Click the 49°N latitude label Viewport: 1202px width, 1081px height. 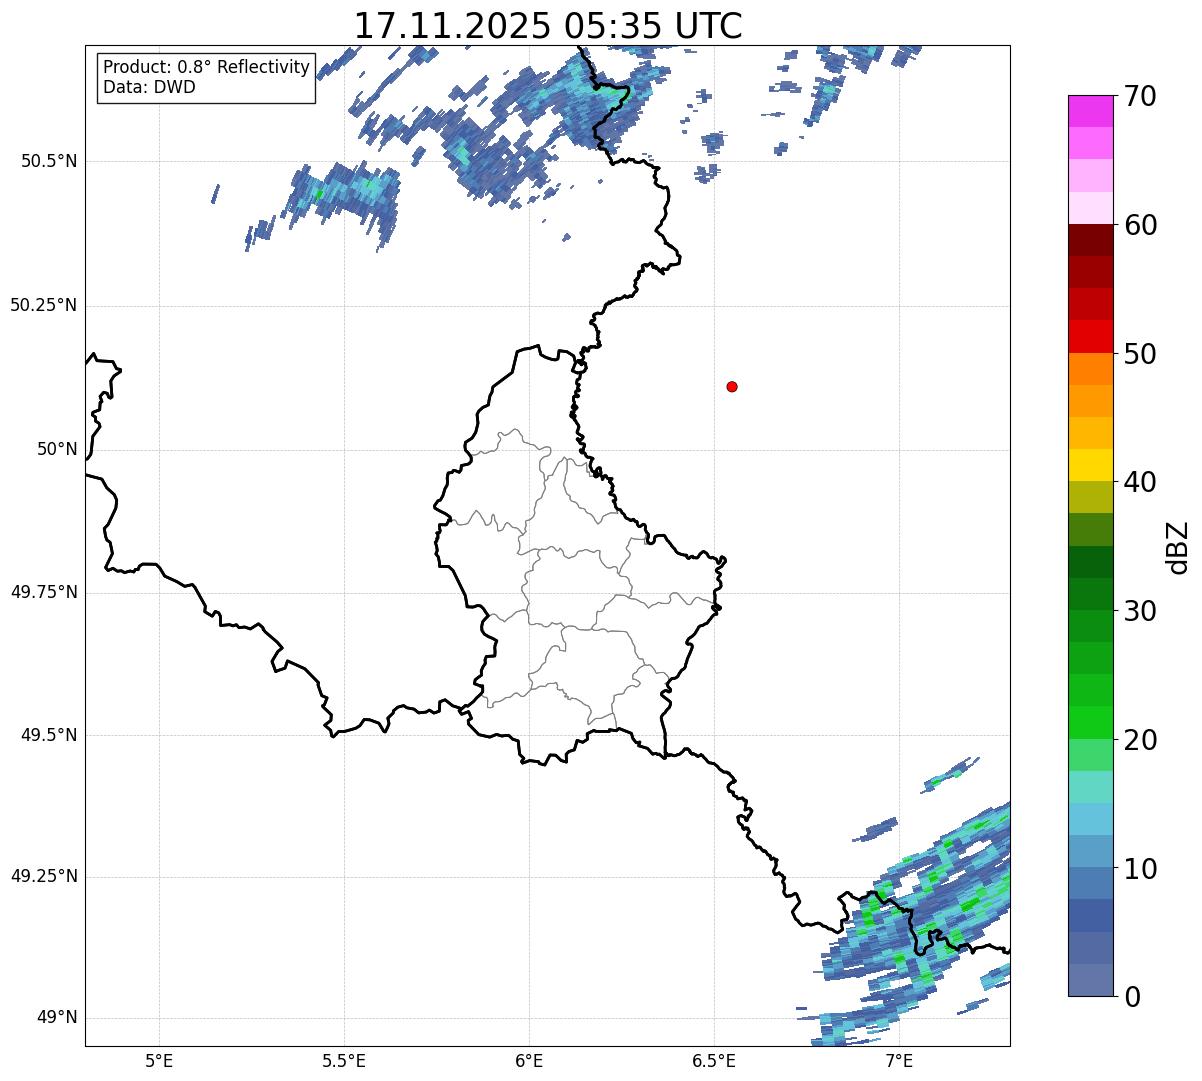(57, 1018)
